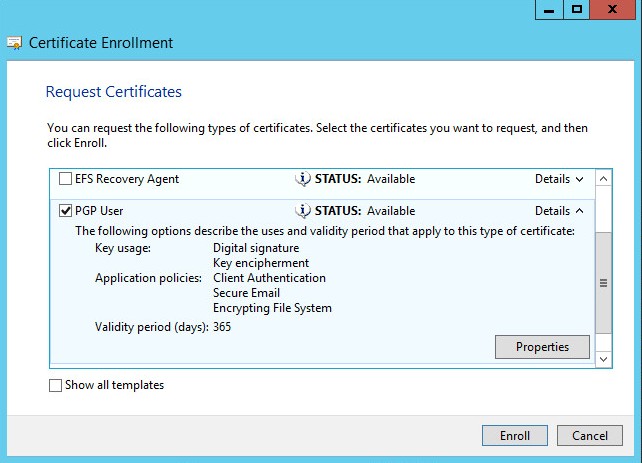The height and width of the screenshot is (463, 642).
Task: Click the Secure Email policy text
Action: (x=246, y=293)
